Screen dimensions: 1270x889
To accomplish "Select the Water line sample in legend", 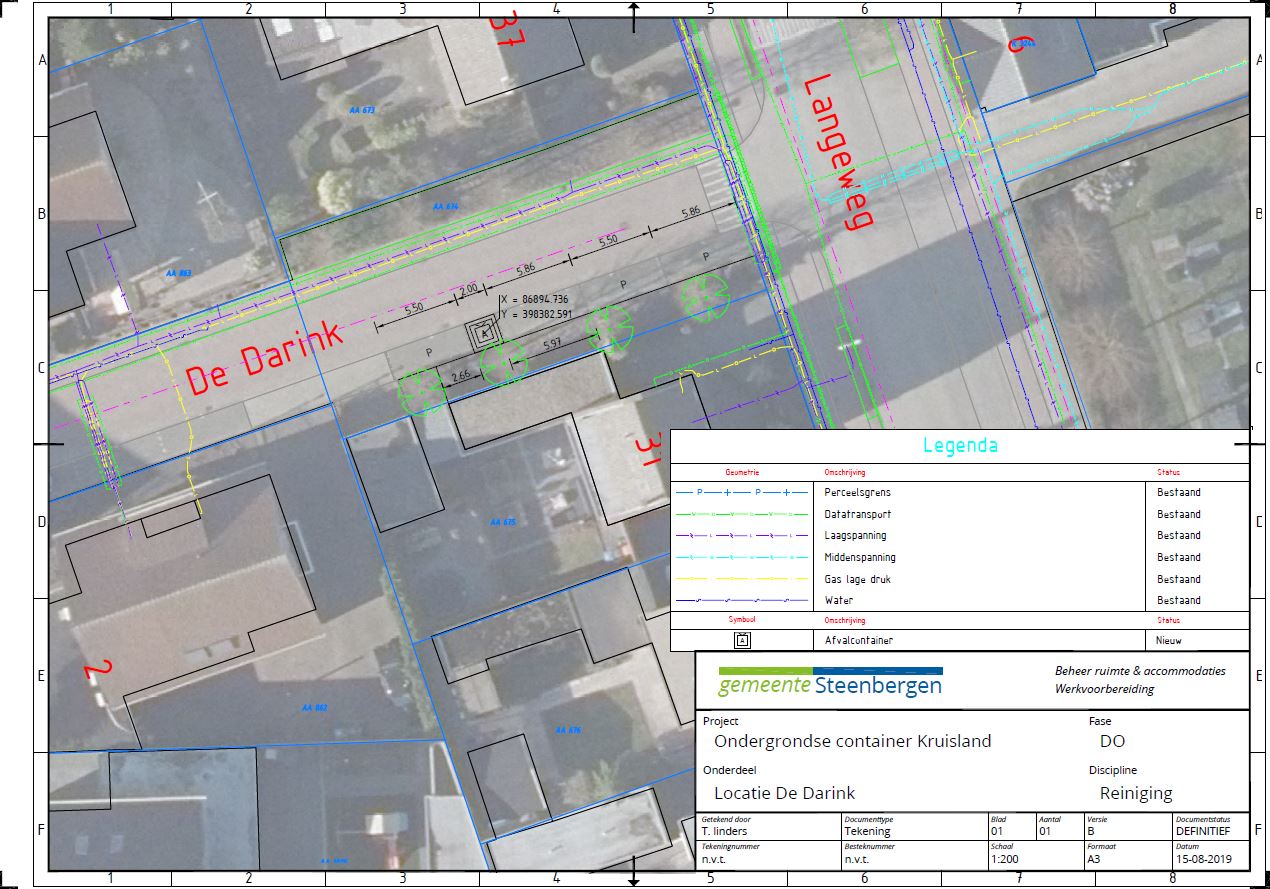I will coord(741,601).
